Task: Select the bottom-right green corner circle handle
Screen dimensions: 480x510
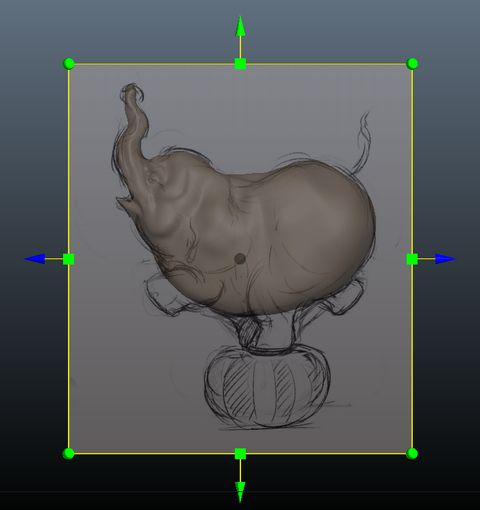Action: pos(412,453)
